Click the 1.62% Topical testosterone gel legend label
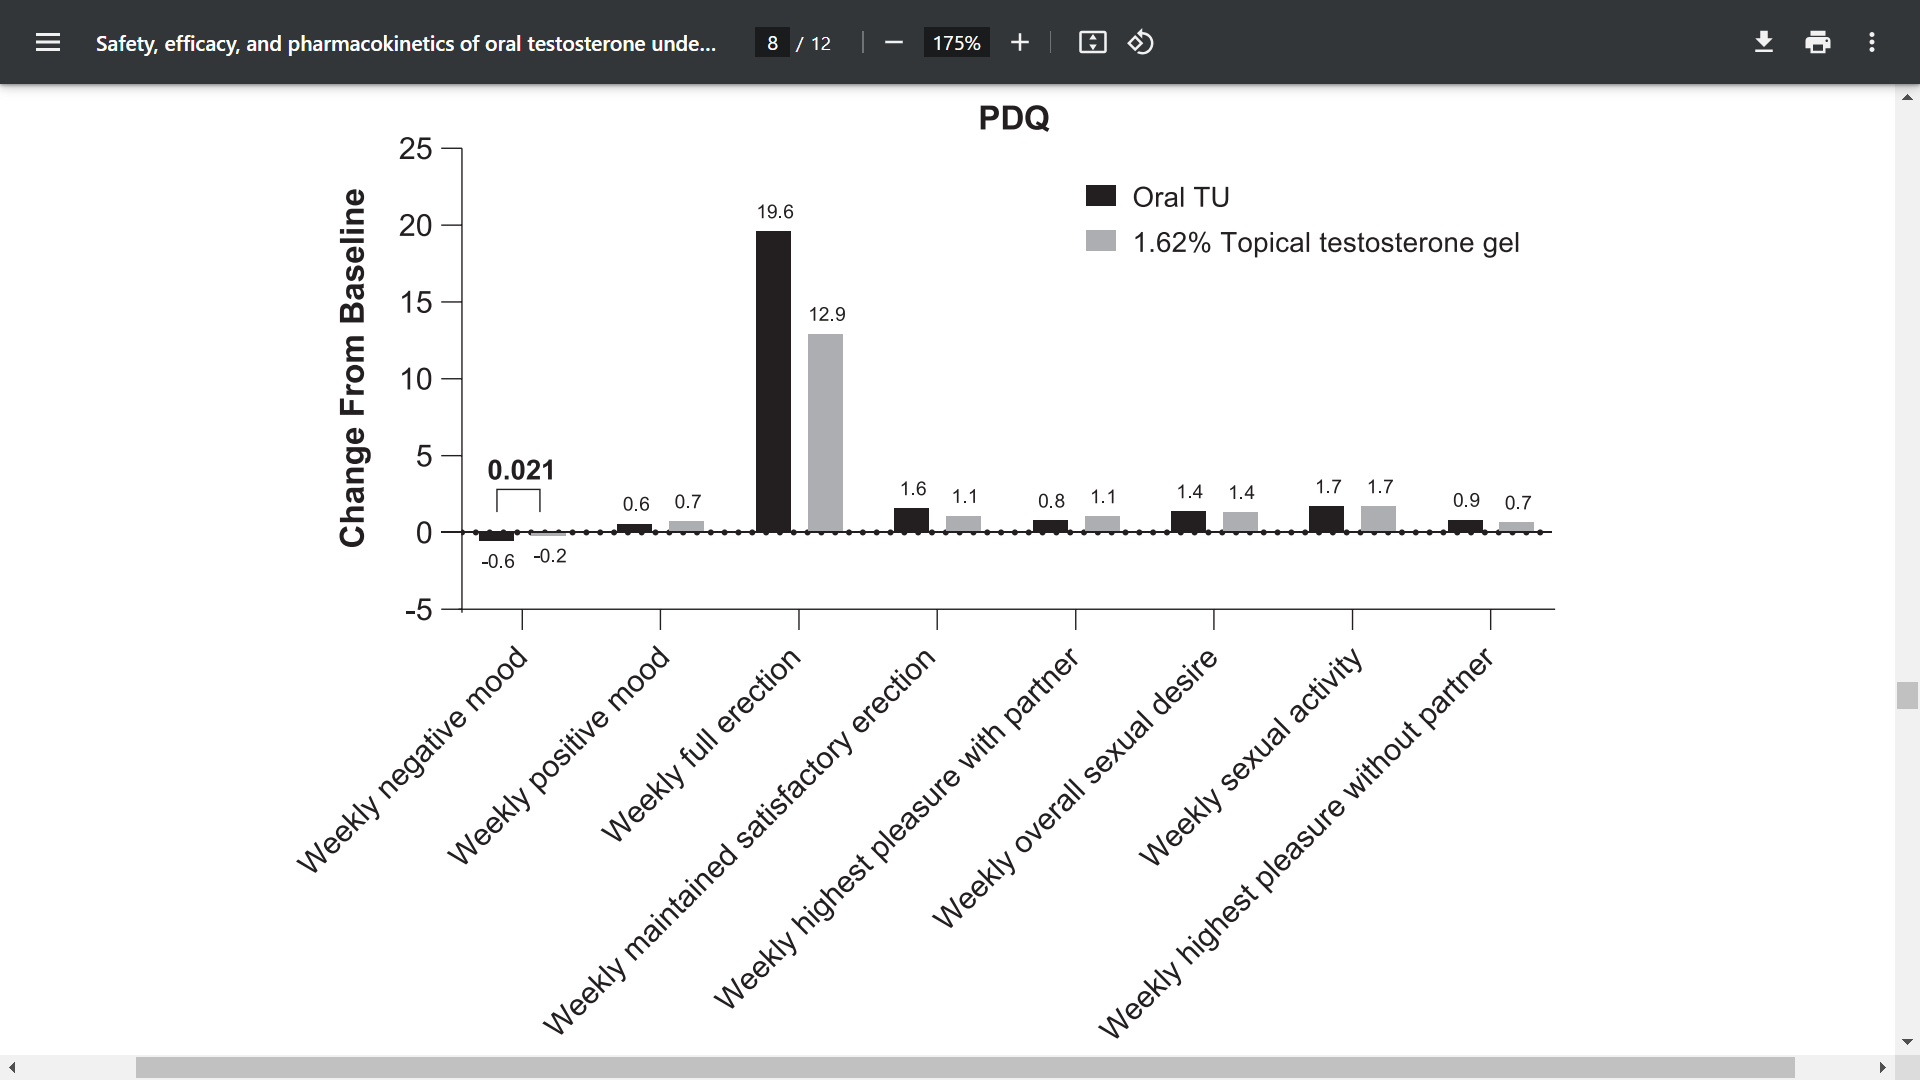Screen dimensions: 1920x1080 point(1326,243)
